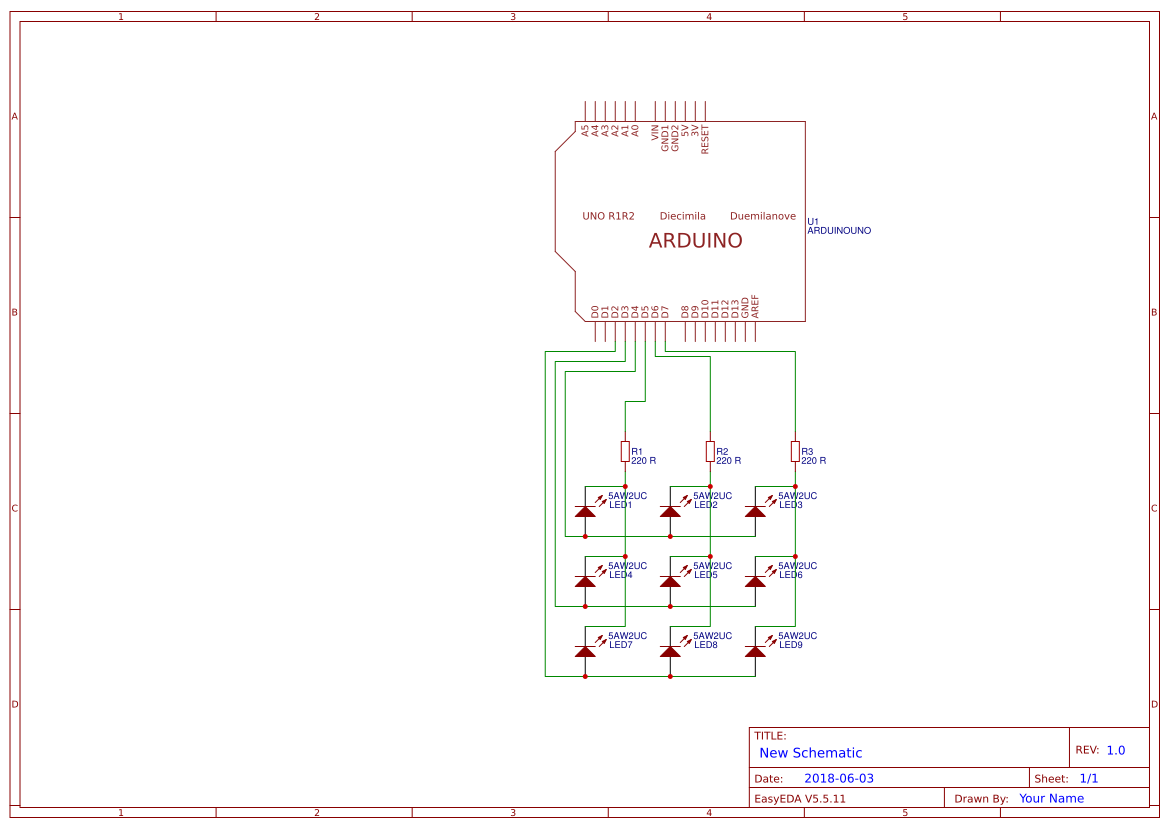Select the LED5 diode symbol

(x=670, y=580)
